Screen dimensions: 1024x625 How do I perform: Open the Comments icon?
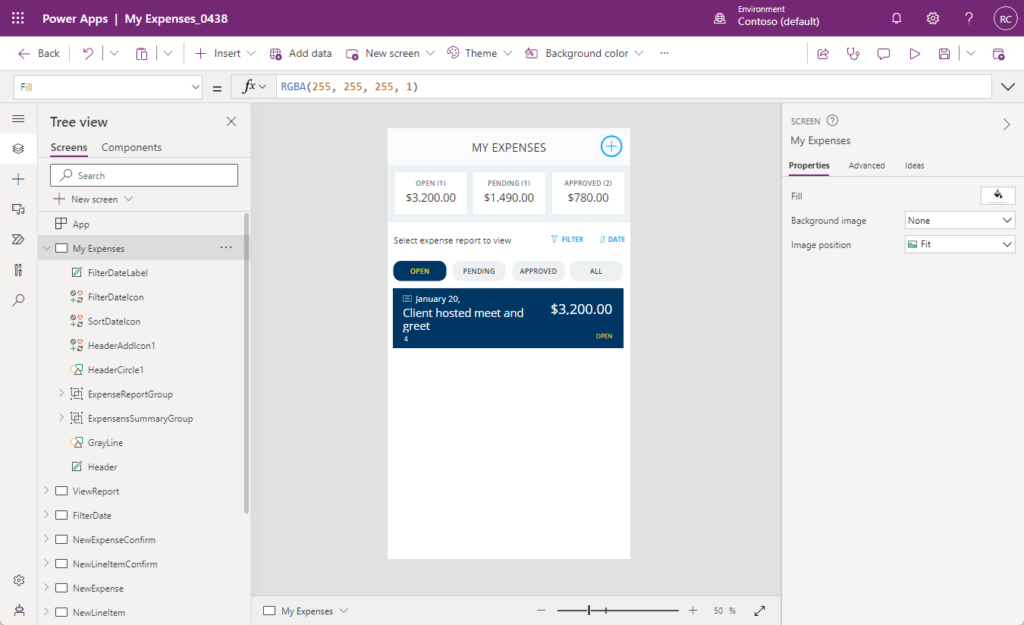(884, 54)
